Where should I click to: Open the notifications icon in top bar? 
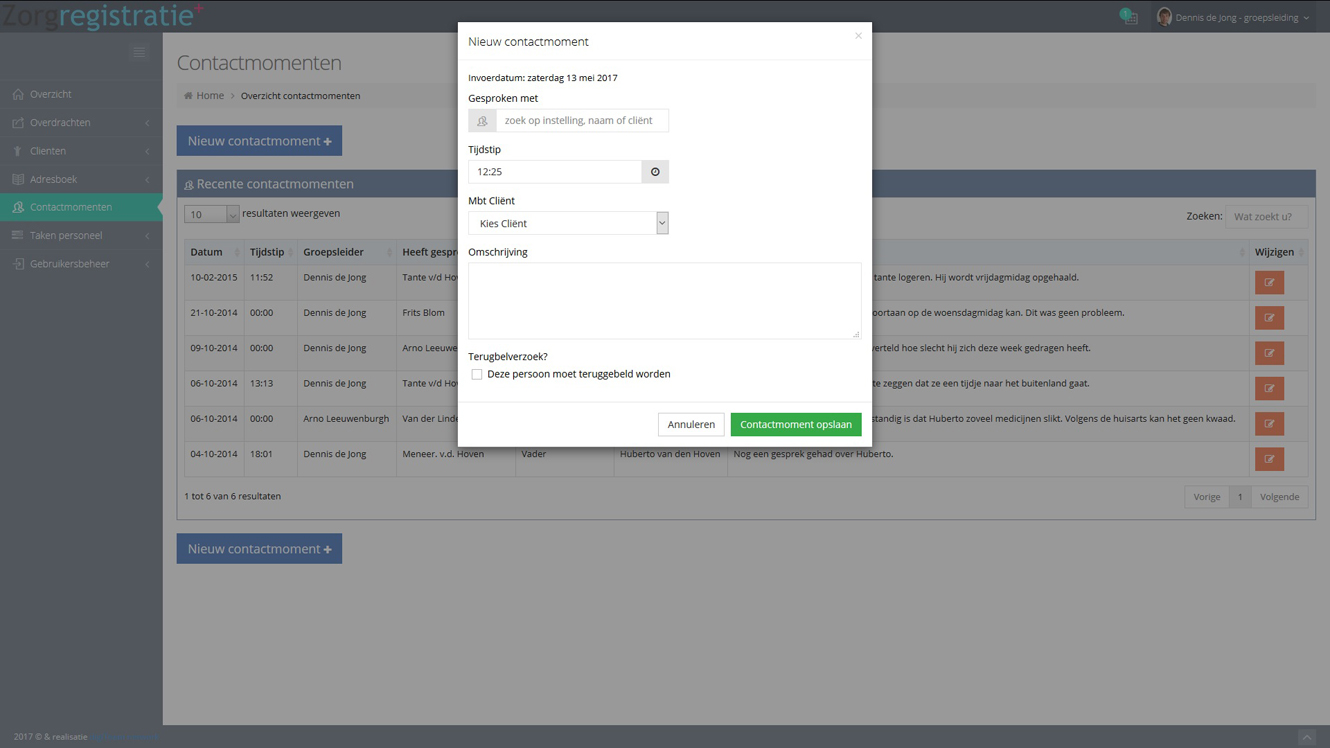(1129, 17)
